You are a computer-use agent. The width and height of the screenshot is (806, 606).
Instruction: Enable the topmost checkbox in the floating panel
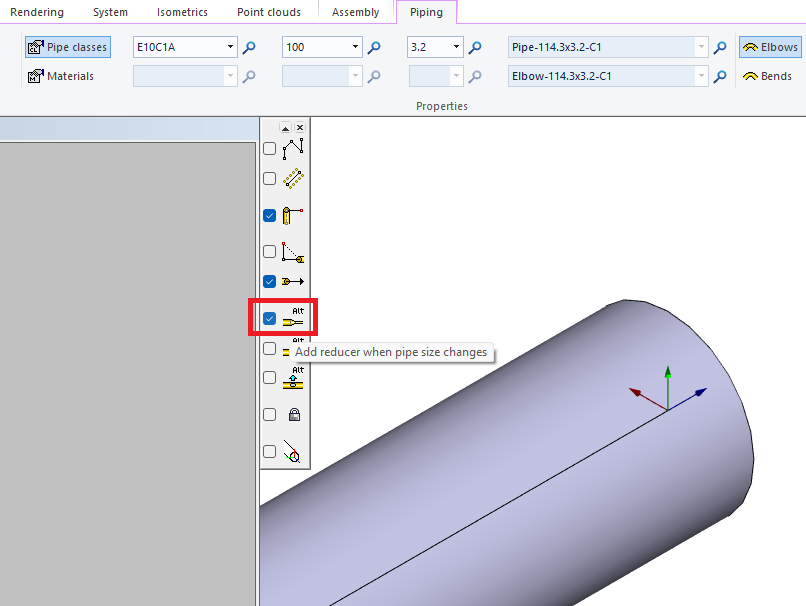point(269,148)
